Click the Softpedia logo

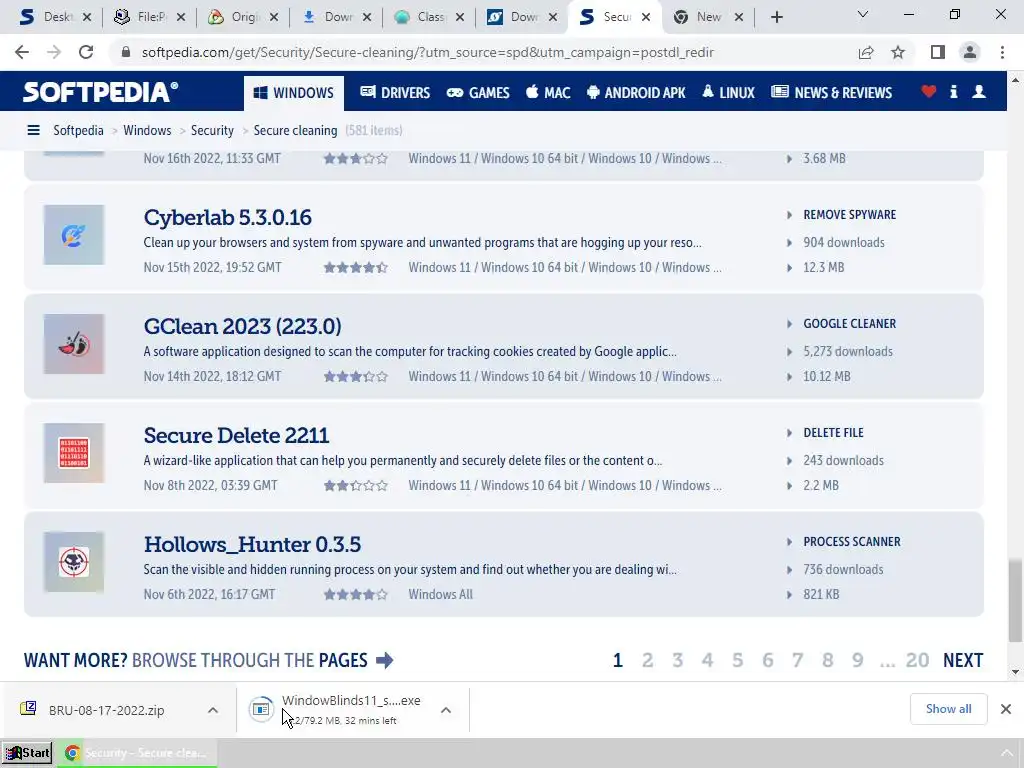point(100,92)
